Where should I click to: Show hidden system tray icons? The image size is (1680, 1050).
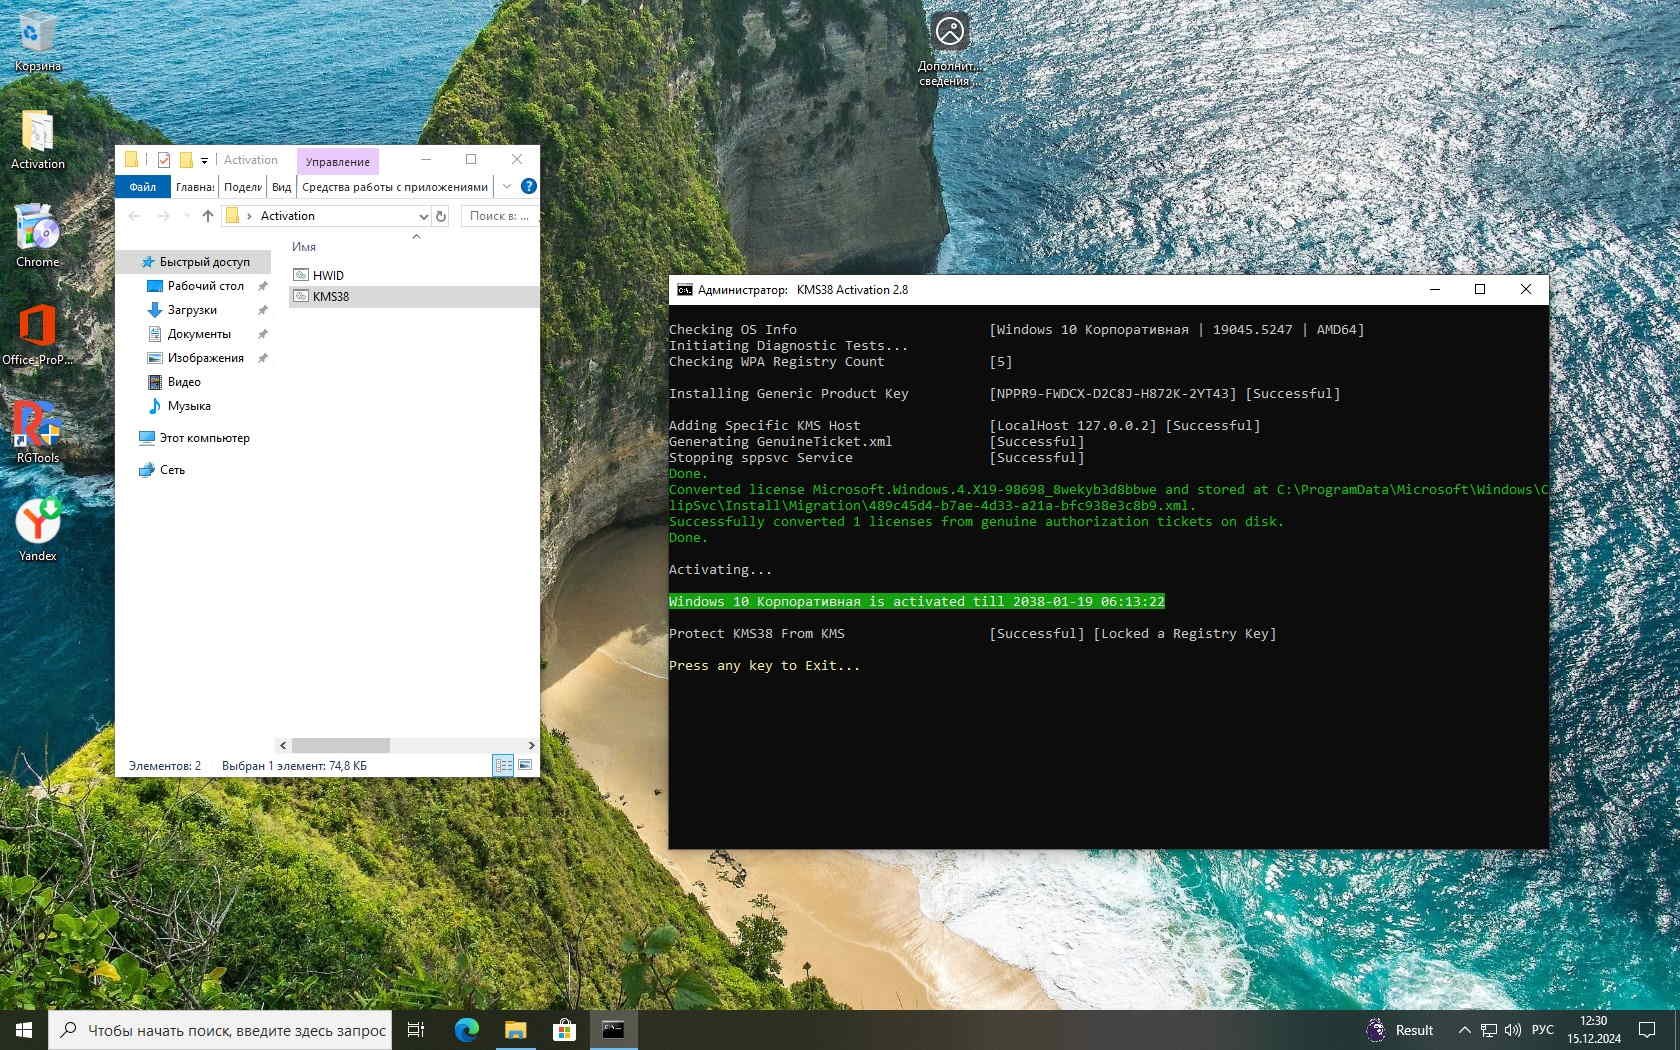pos(1464,1030)
